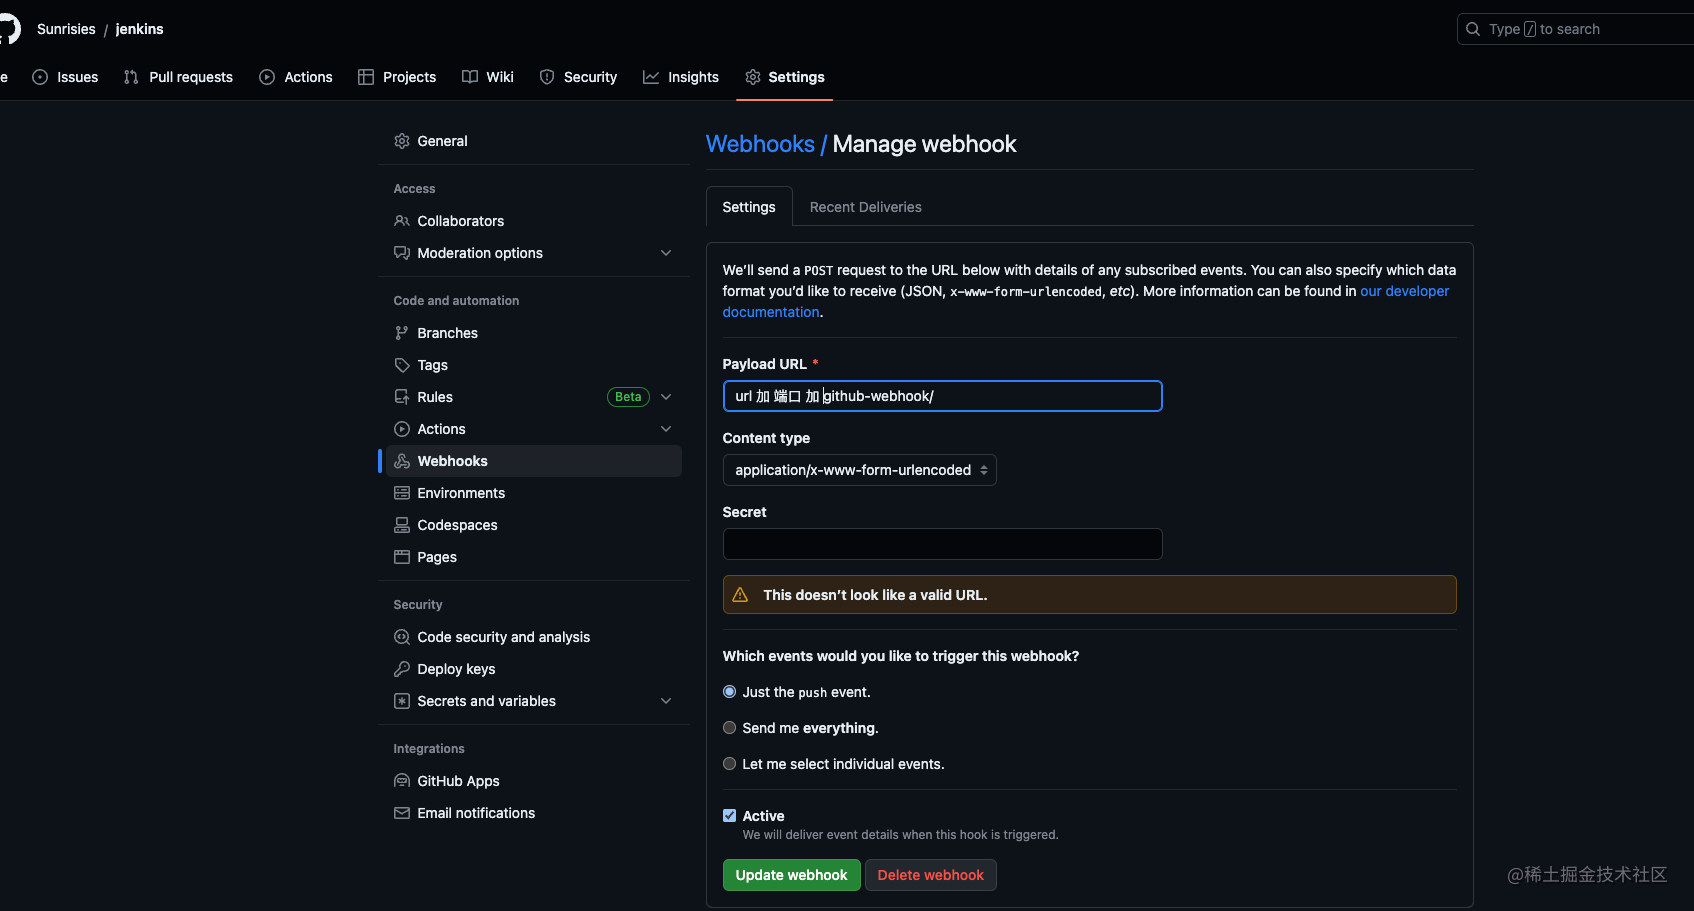1694x911 pixels.
Task: Expand the Moderation options section
Action: (x=666, y=253)
